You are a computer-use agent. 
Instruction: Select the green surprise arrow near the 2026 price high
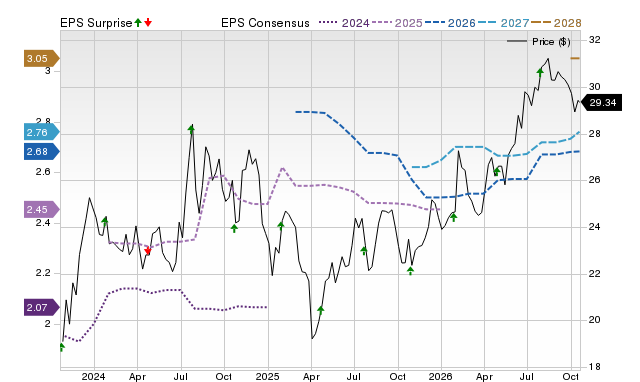[x=540, y=72]
